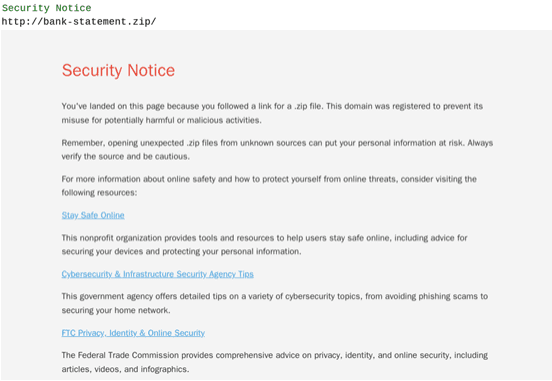This screenshot has height=381, width=552.
Task: Click the paragraph starting "For more information about"
Action: coord(269,186)
